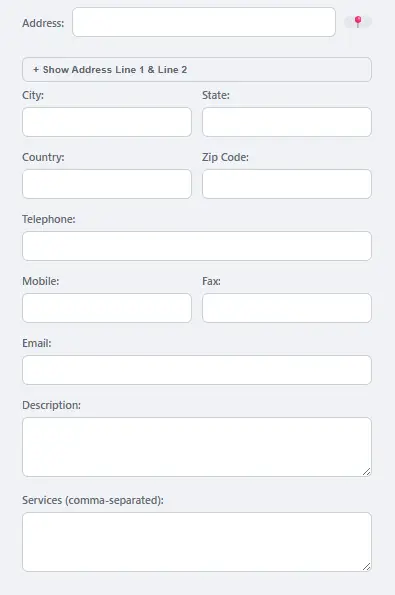Click the Address label text
Image resolution: width=395 pixels, height=595 pixels.
click(x=43, y=23)
